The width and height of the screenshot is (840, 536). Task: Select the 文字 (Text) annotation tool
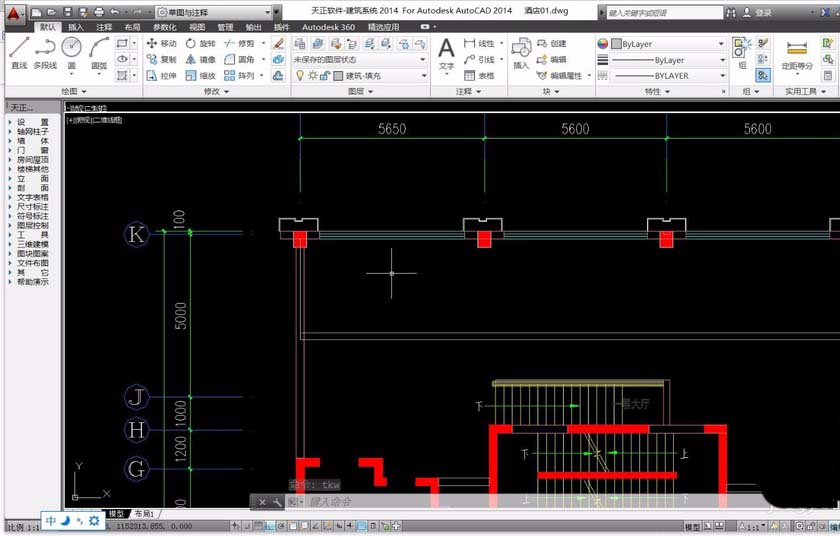click(x=446, y=52)
